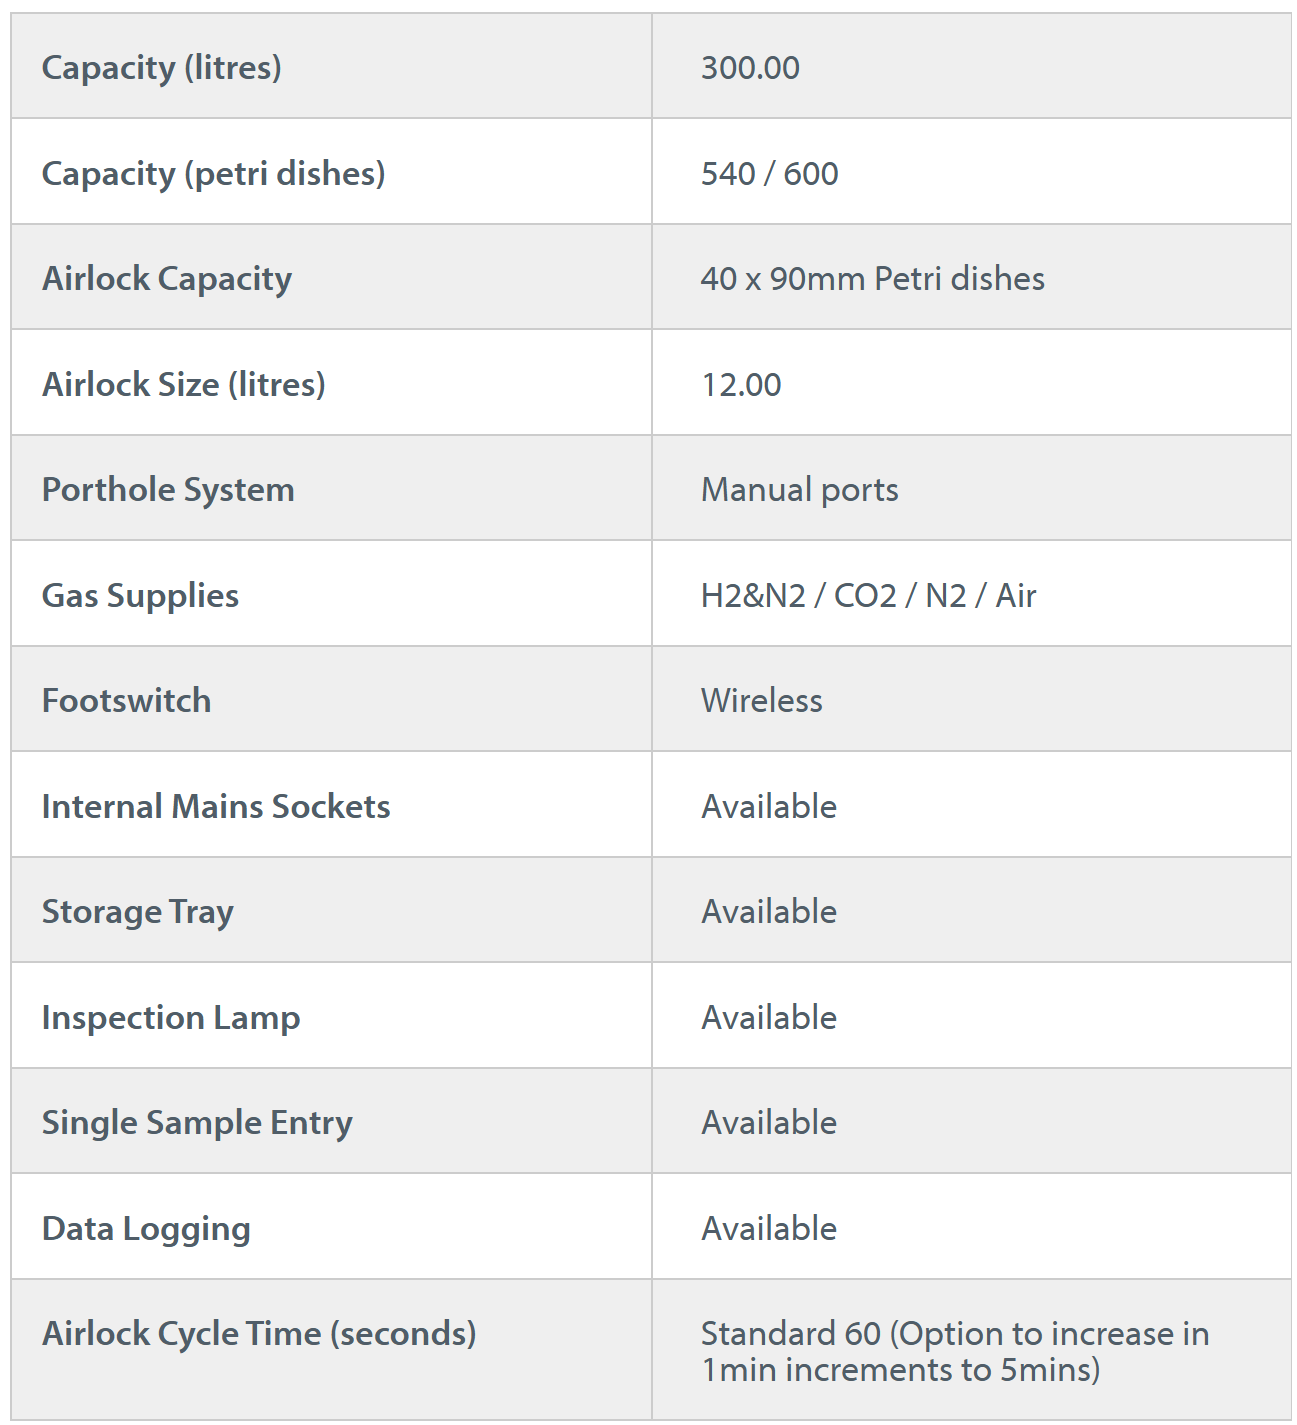The height and width of the screenshot is (1425, 1297).
Task: Click the Gas Supplies label
Action: (140, 596)
